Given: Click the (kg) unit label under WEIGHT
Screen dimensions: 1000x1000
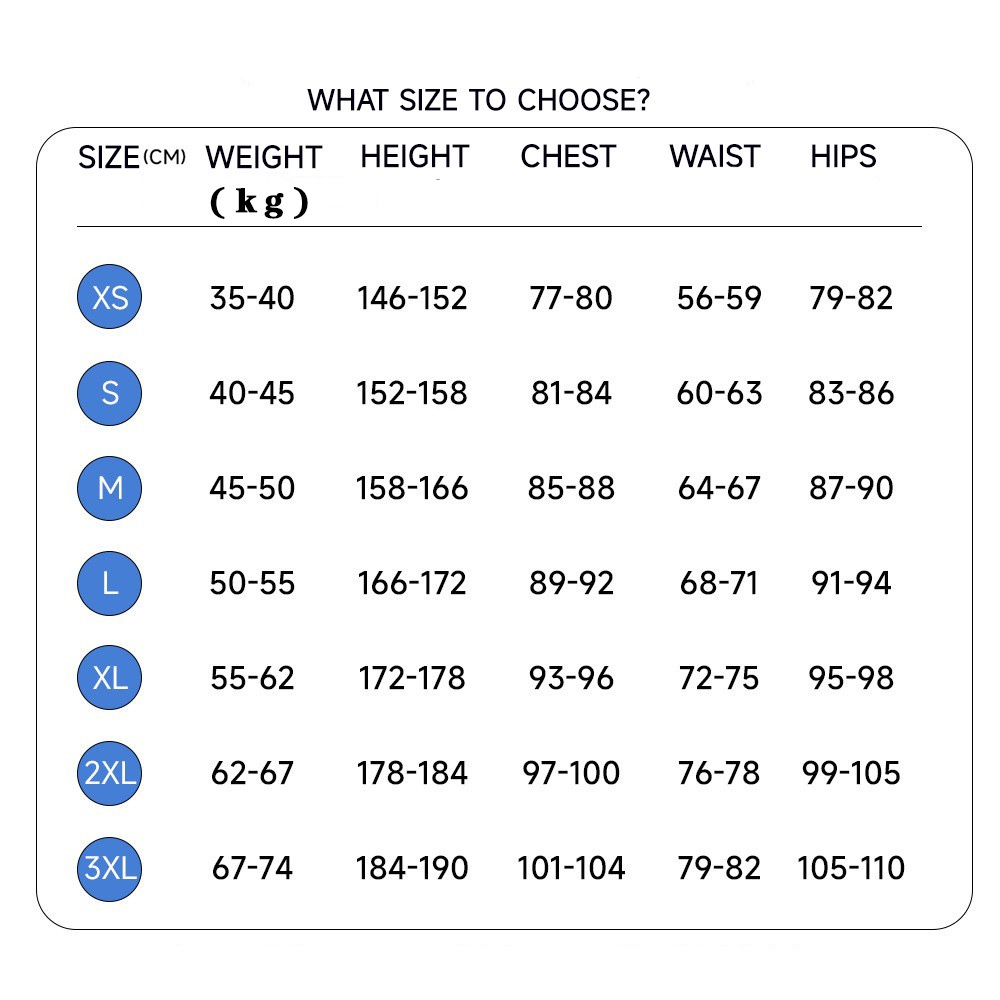Looking at the screenshot, I should point(260,203).
